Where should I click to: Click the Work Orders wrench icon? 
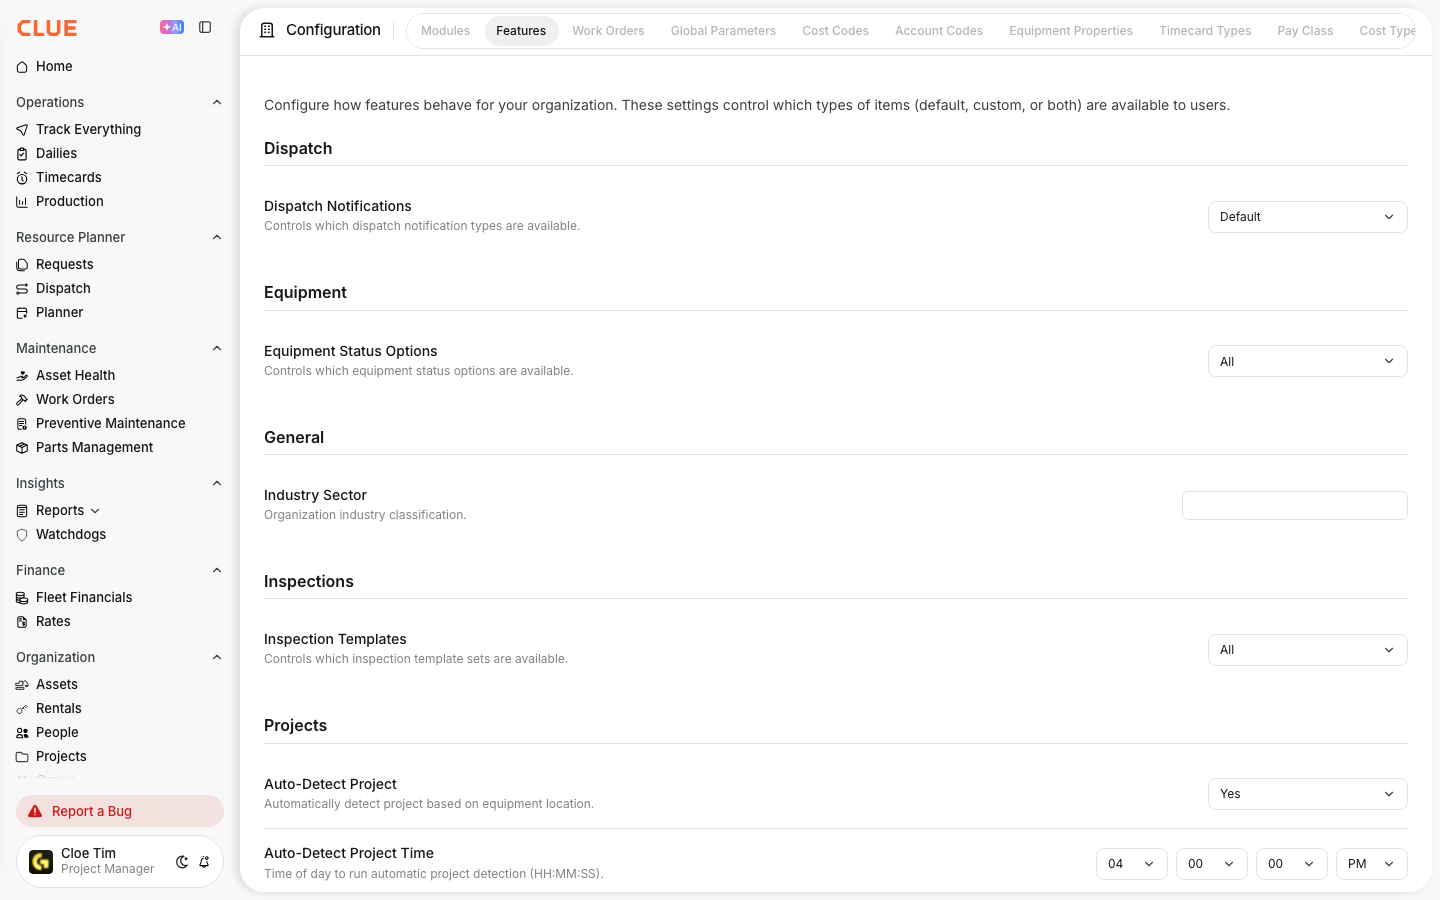22,400
